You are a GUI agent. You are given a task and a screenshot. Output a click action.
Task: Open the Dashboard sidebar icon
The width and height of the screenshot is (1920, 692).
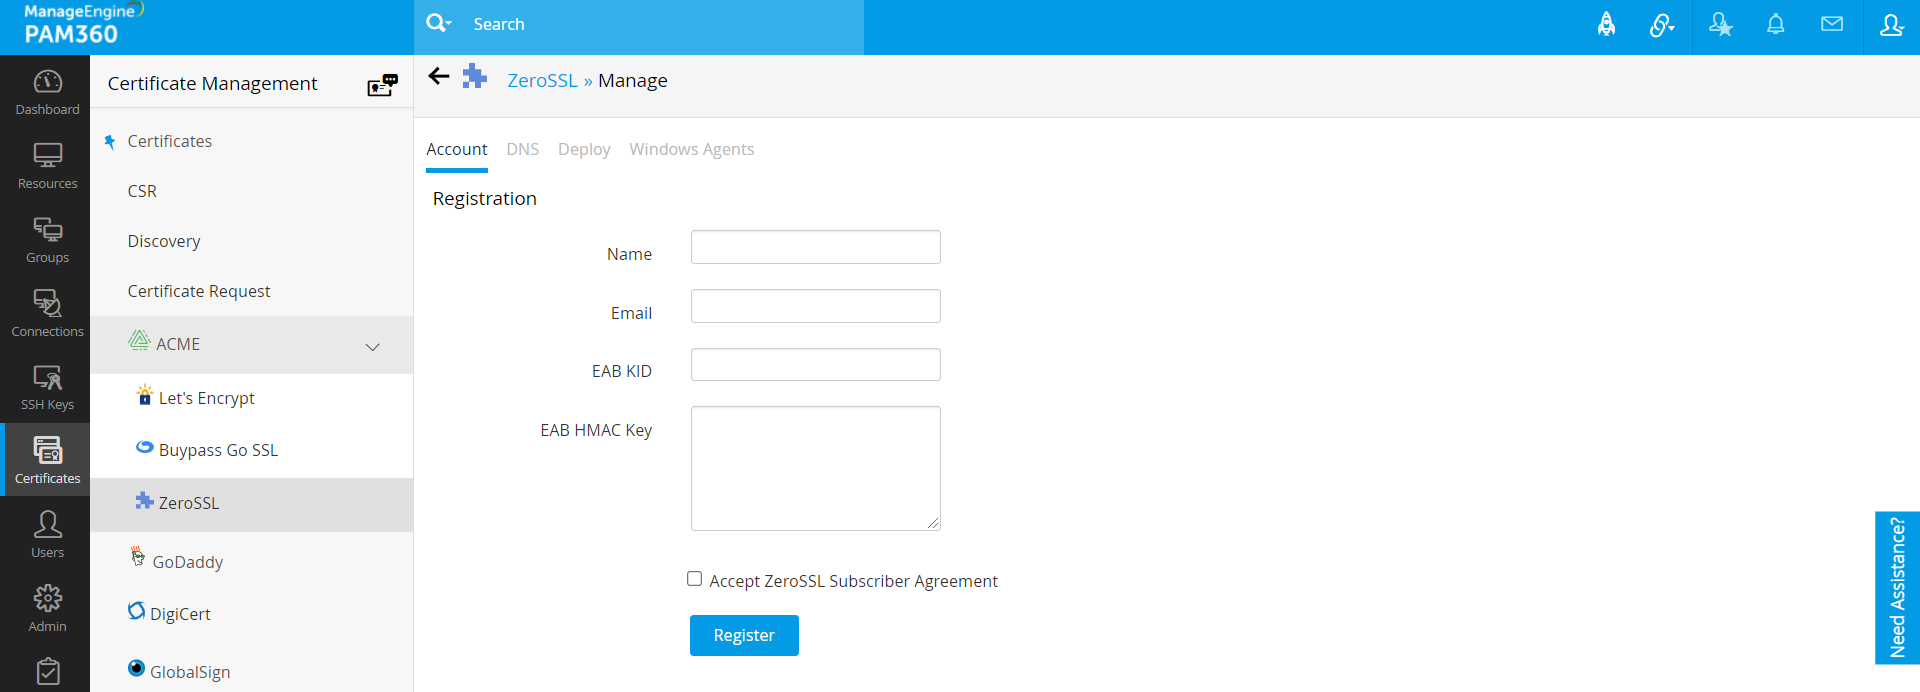click(x=47, y=92)
